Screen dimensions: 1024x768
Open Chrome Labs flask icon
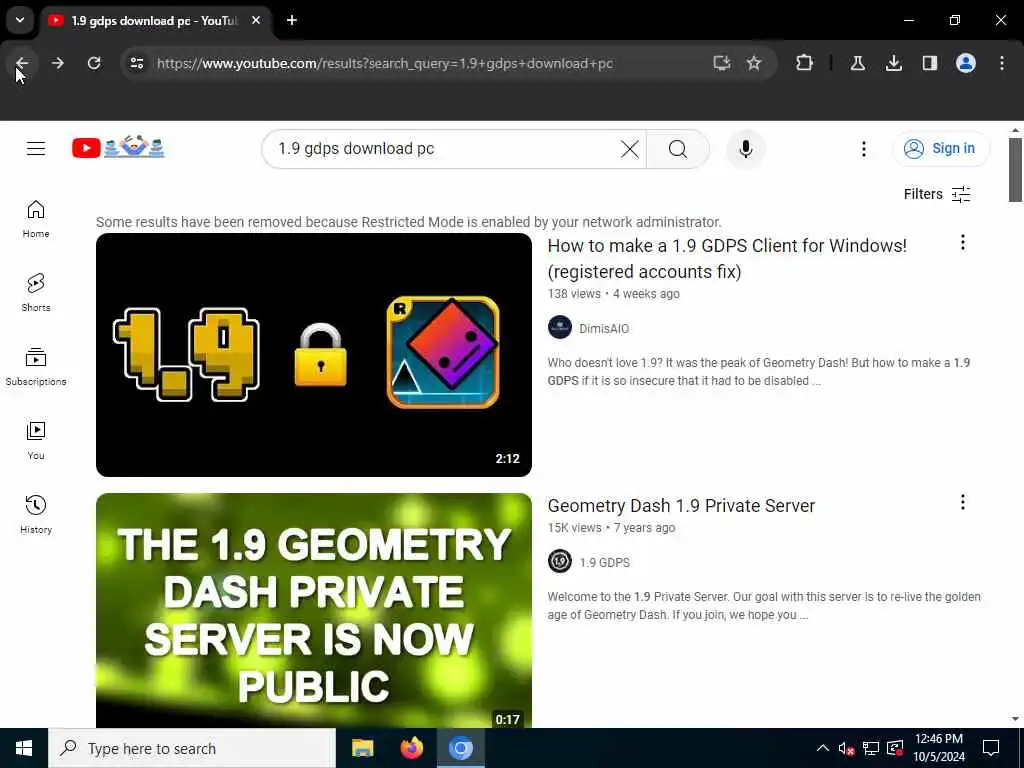[x=857, y=63]
